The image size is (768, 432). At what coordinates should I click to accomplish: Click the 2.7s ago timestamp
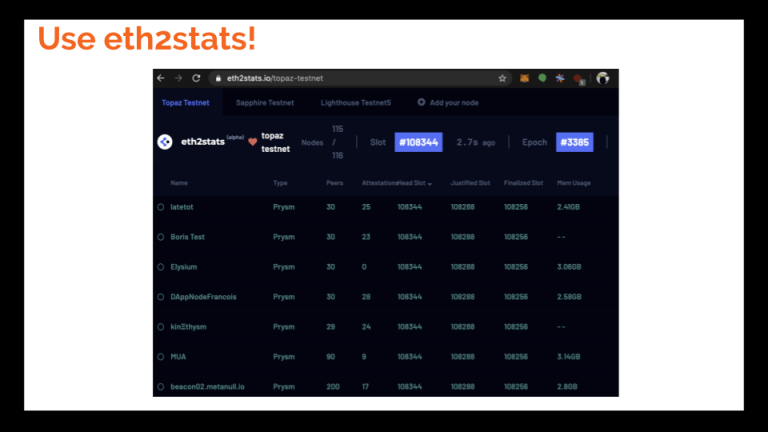476,143
